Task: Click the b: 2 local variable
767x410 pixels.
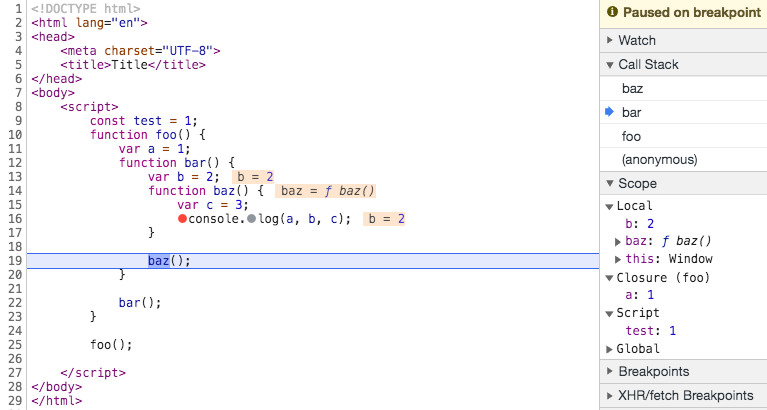Action: [640, 224]
